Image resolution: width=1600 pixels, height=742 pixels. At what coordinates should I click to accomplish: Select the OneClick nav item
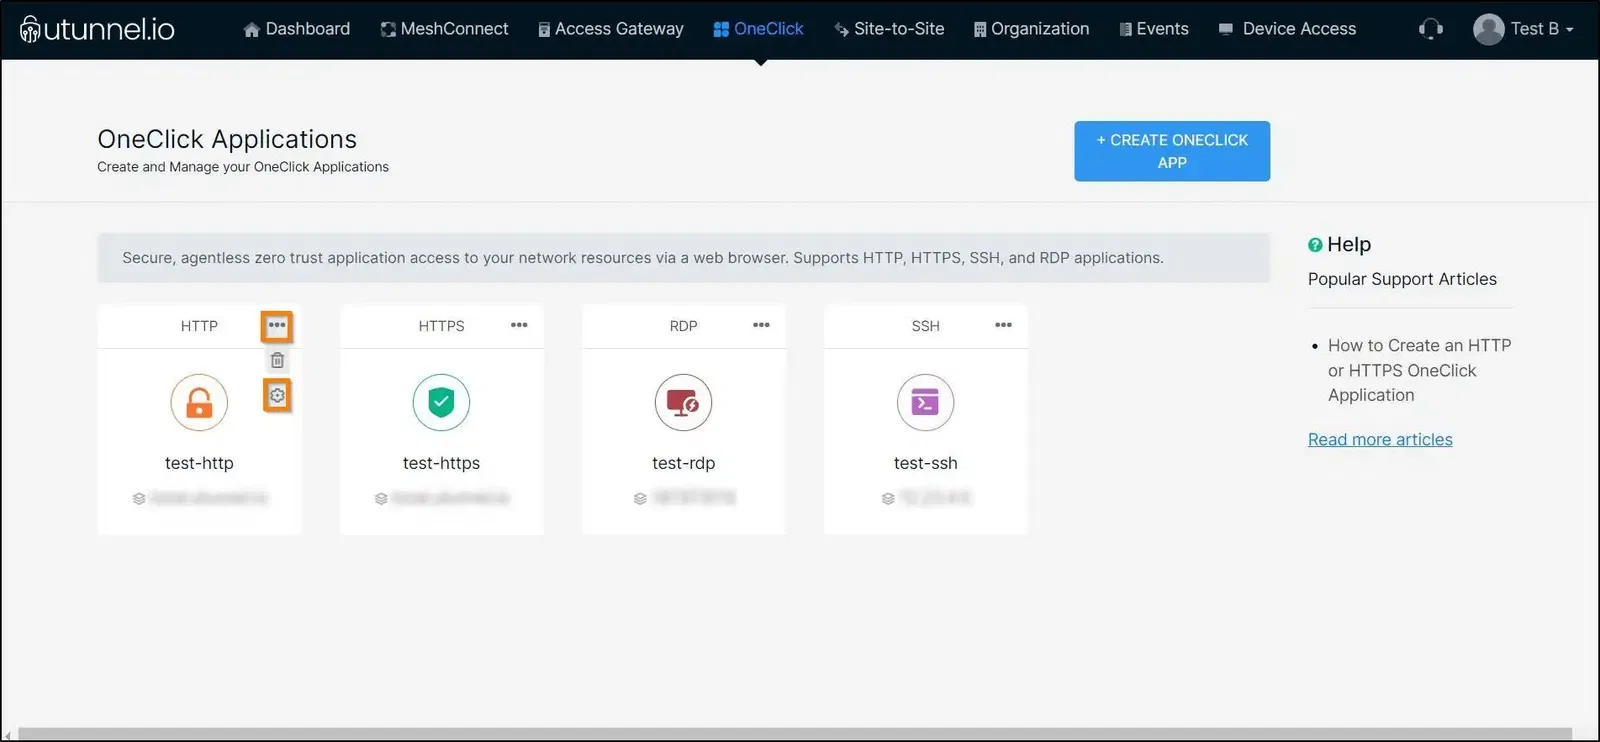(758, 29)
